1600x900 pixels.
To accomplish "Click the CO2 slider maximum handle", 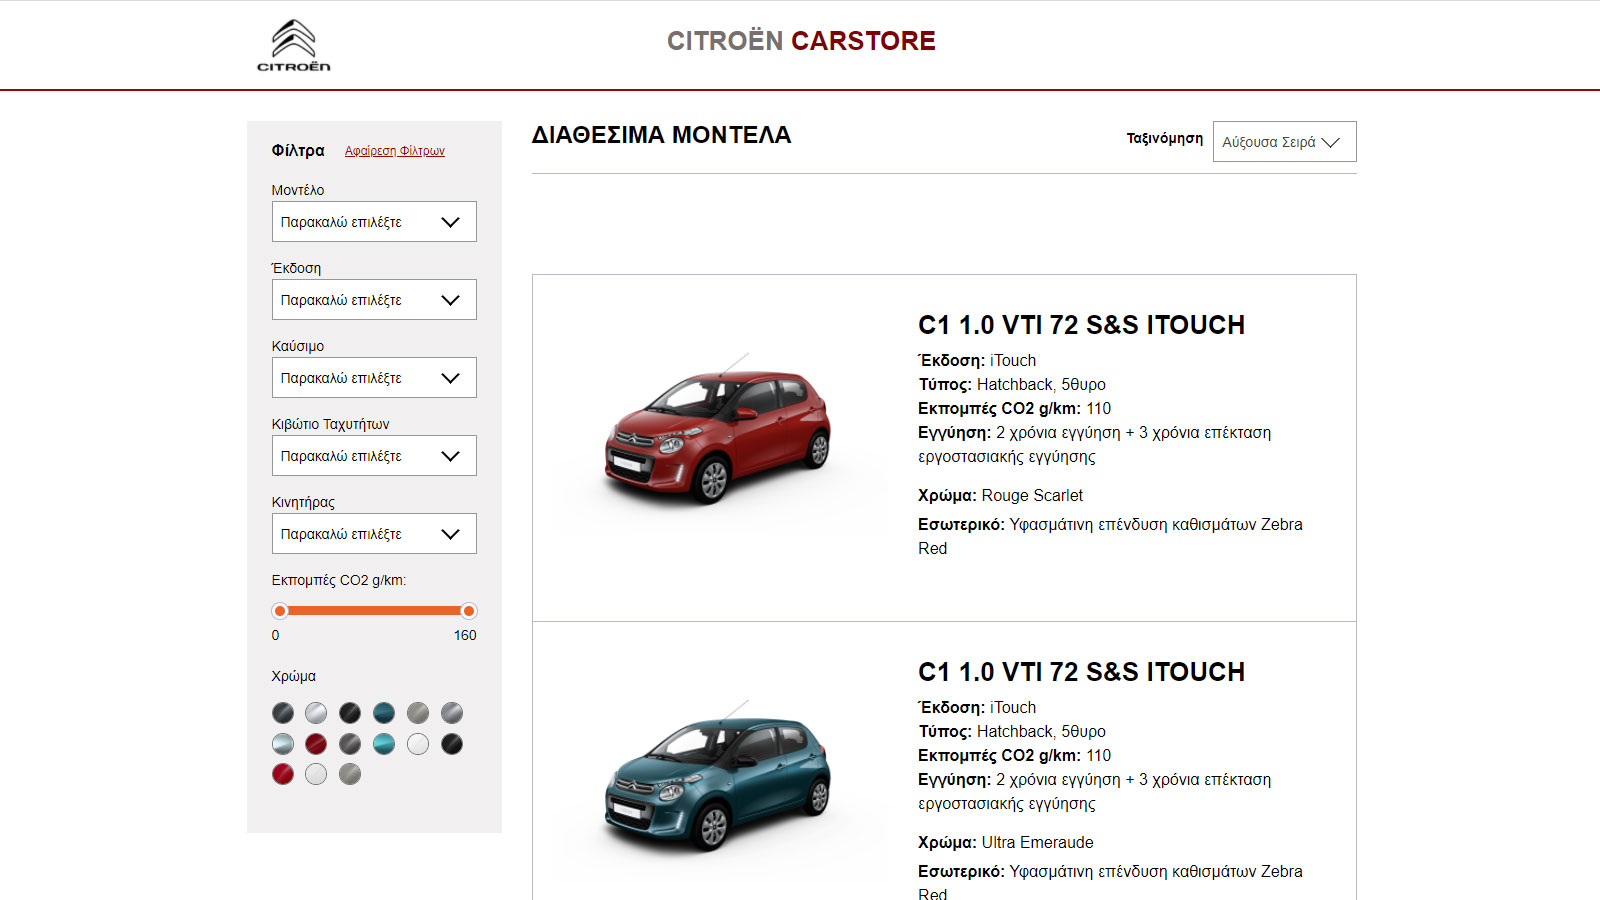I will tap(468, 611).
